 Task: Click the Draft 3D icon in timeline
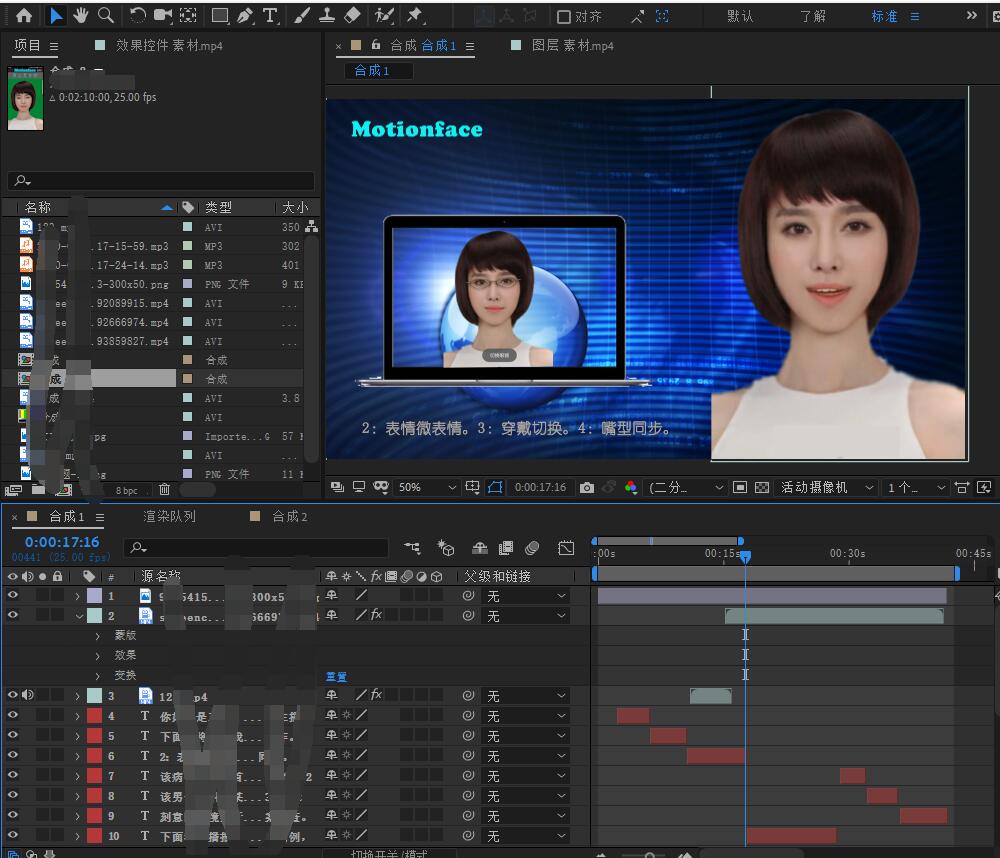pyautogui.click(x=445, y=548)
